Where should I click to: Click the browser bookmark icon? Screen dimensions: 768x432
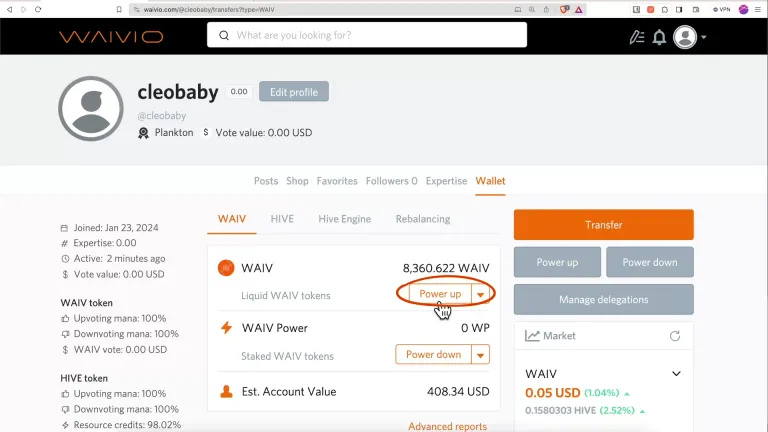click(119, 9)
